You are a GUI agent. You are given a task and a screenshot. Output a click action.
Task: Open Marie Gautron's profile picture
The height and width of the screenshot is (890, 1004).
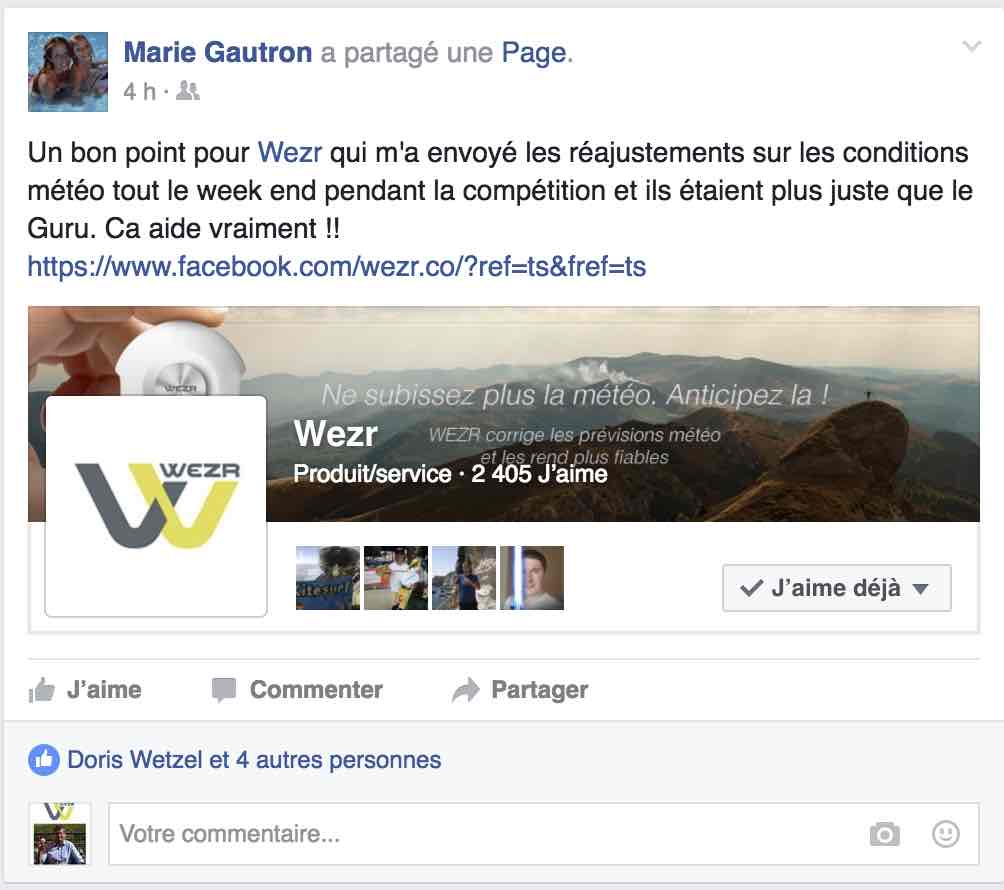[68, 72]
